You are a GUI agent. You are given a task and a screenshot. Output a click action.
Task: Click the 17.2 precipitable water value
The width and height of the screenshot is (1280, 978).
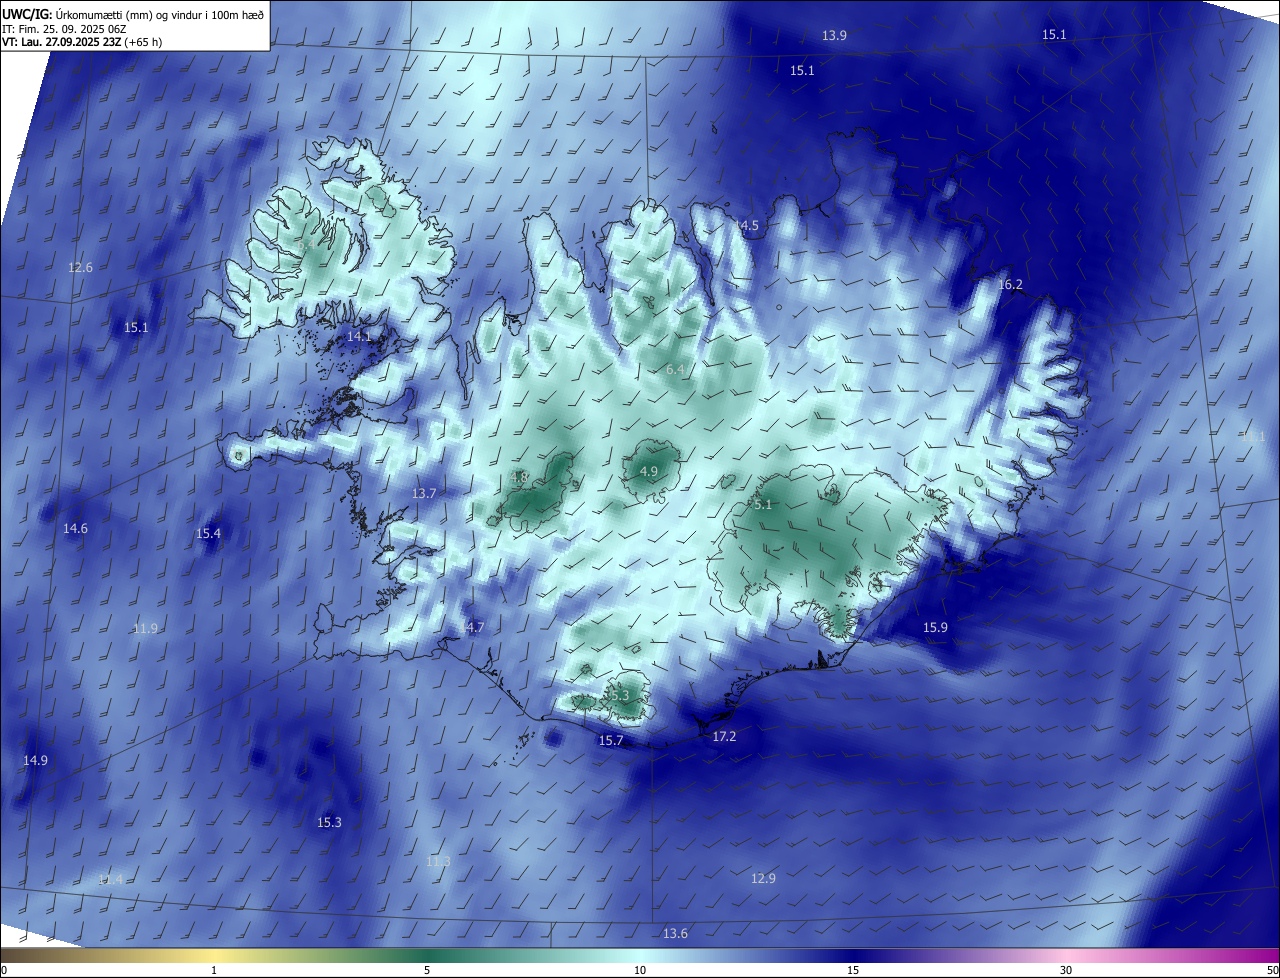pos(724,736)
